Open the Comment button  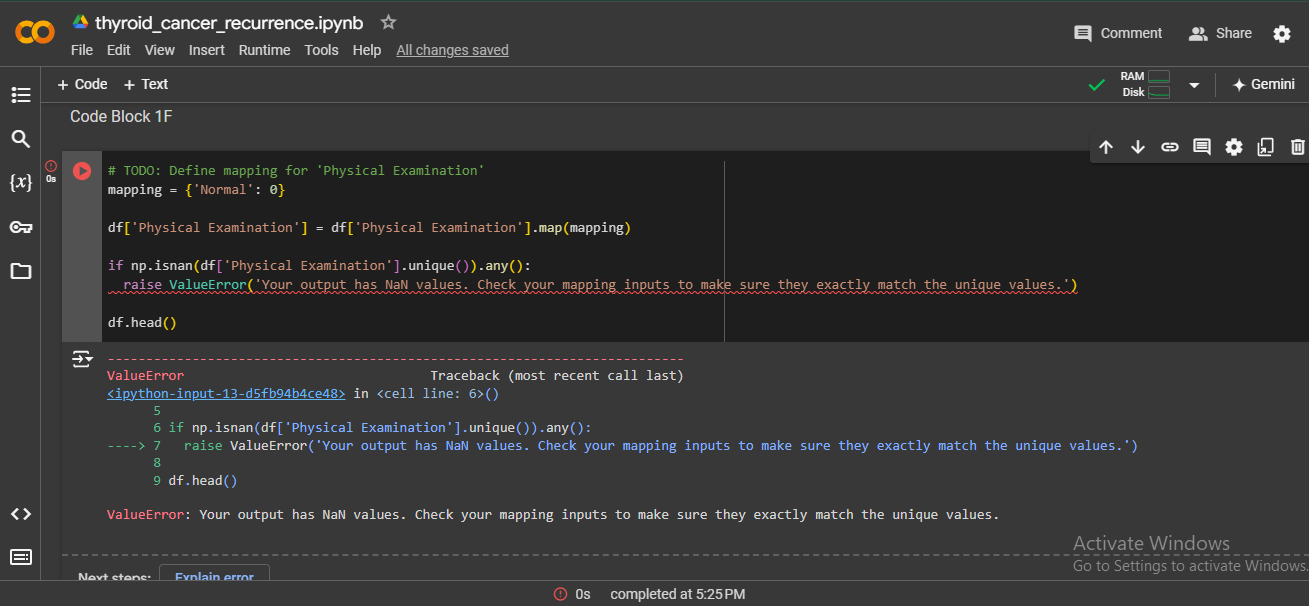click(1118, 33)
